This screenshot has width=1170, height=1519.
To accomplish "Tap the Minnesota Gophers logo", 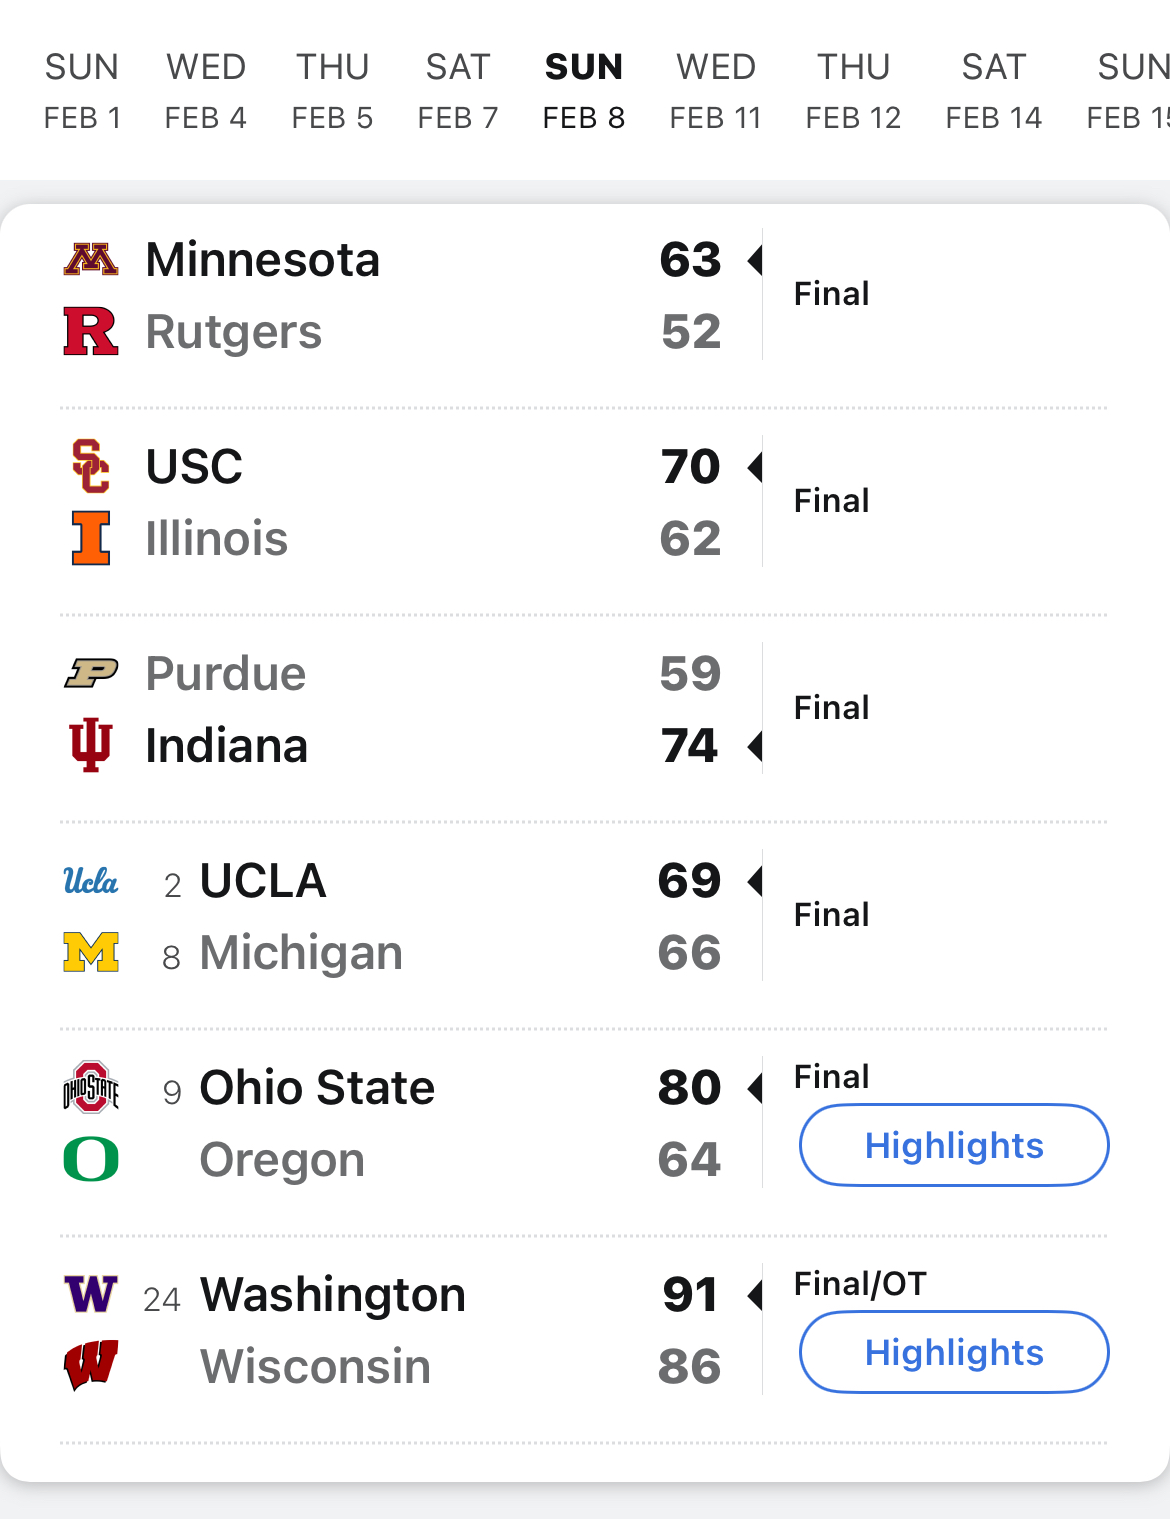I will [91, 260].
